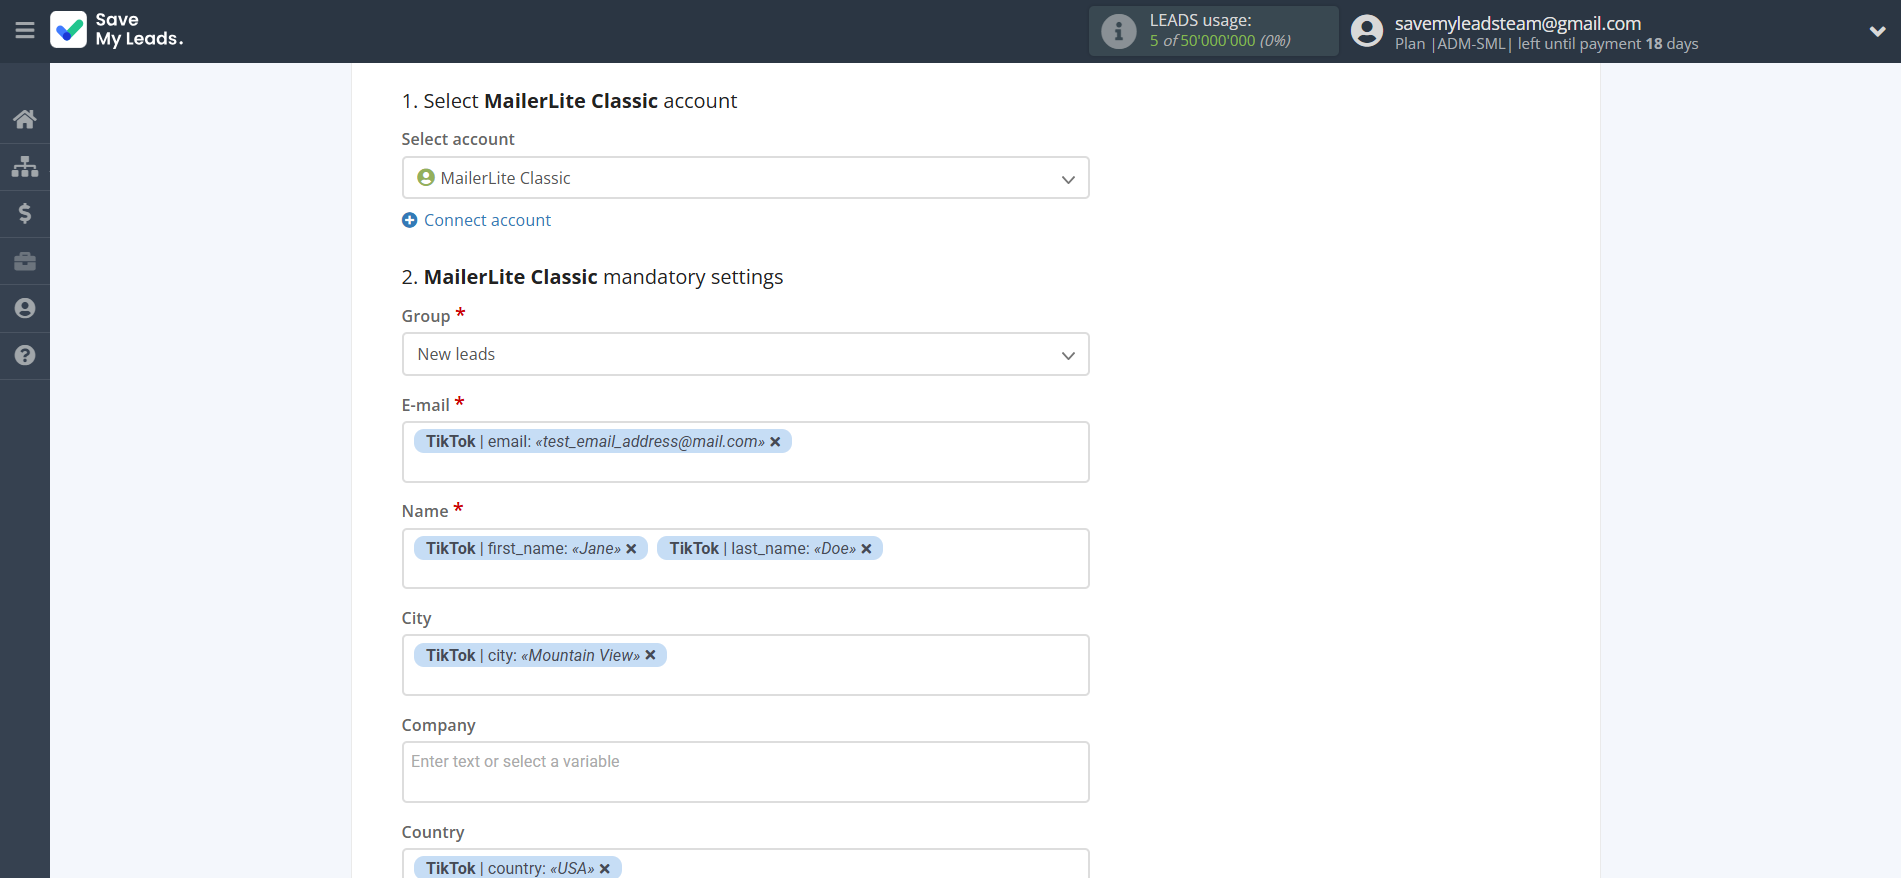Remove the TikTok city variable tag
The width and height of the screenshot is (1901, 878).
click(650, 655)
